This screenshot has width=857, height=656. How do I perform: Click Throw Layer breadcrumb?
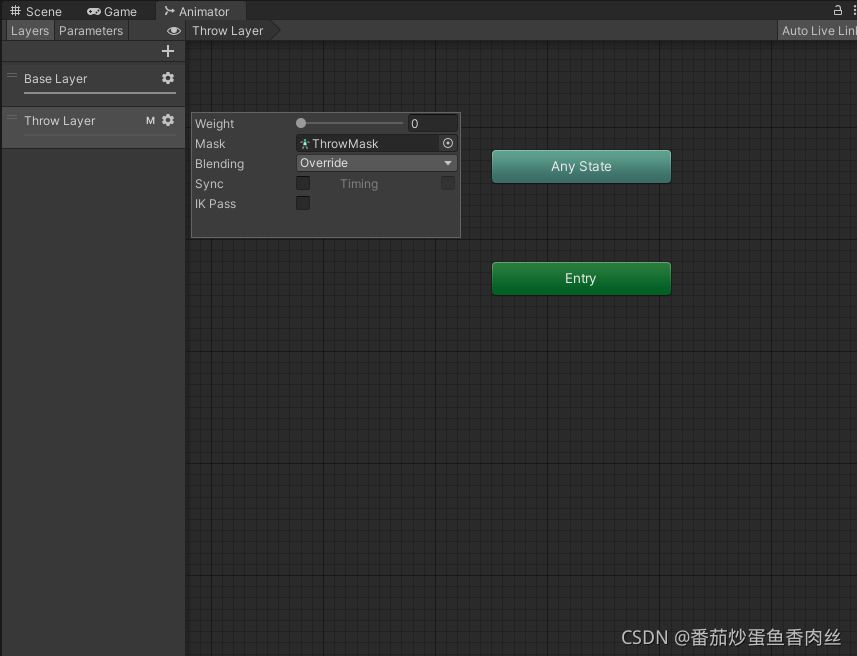[228, 31]
